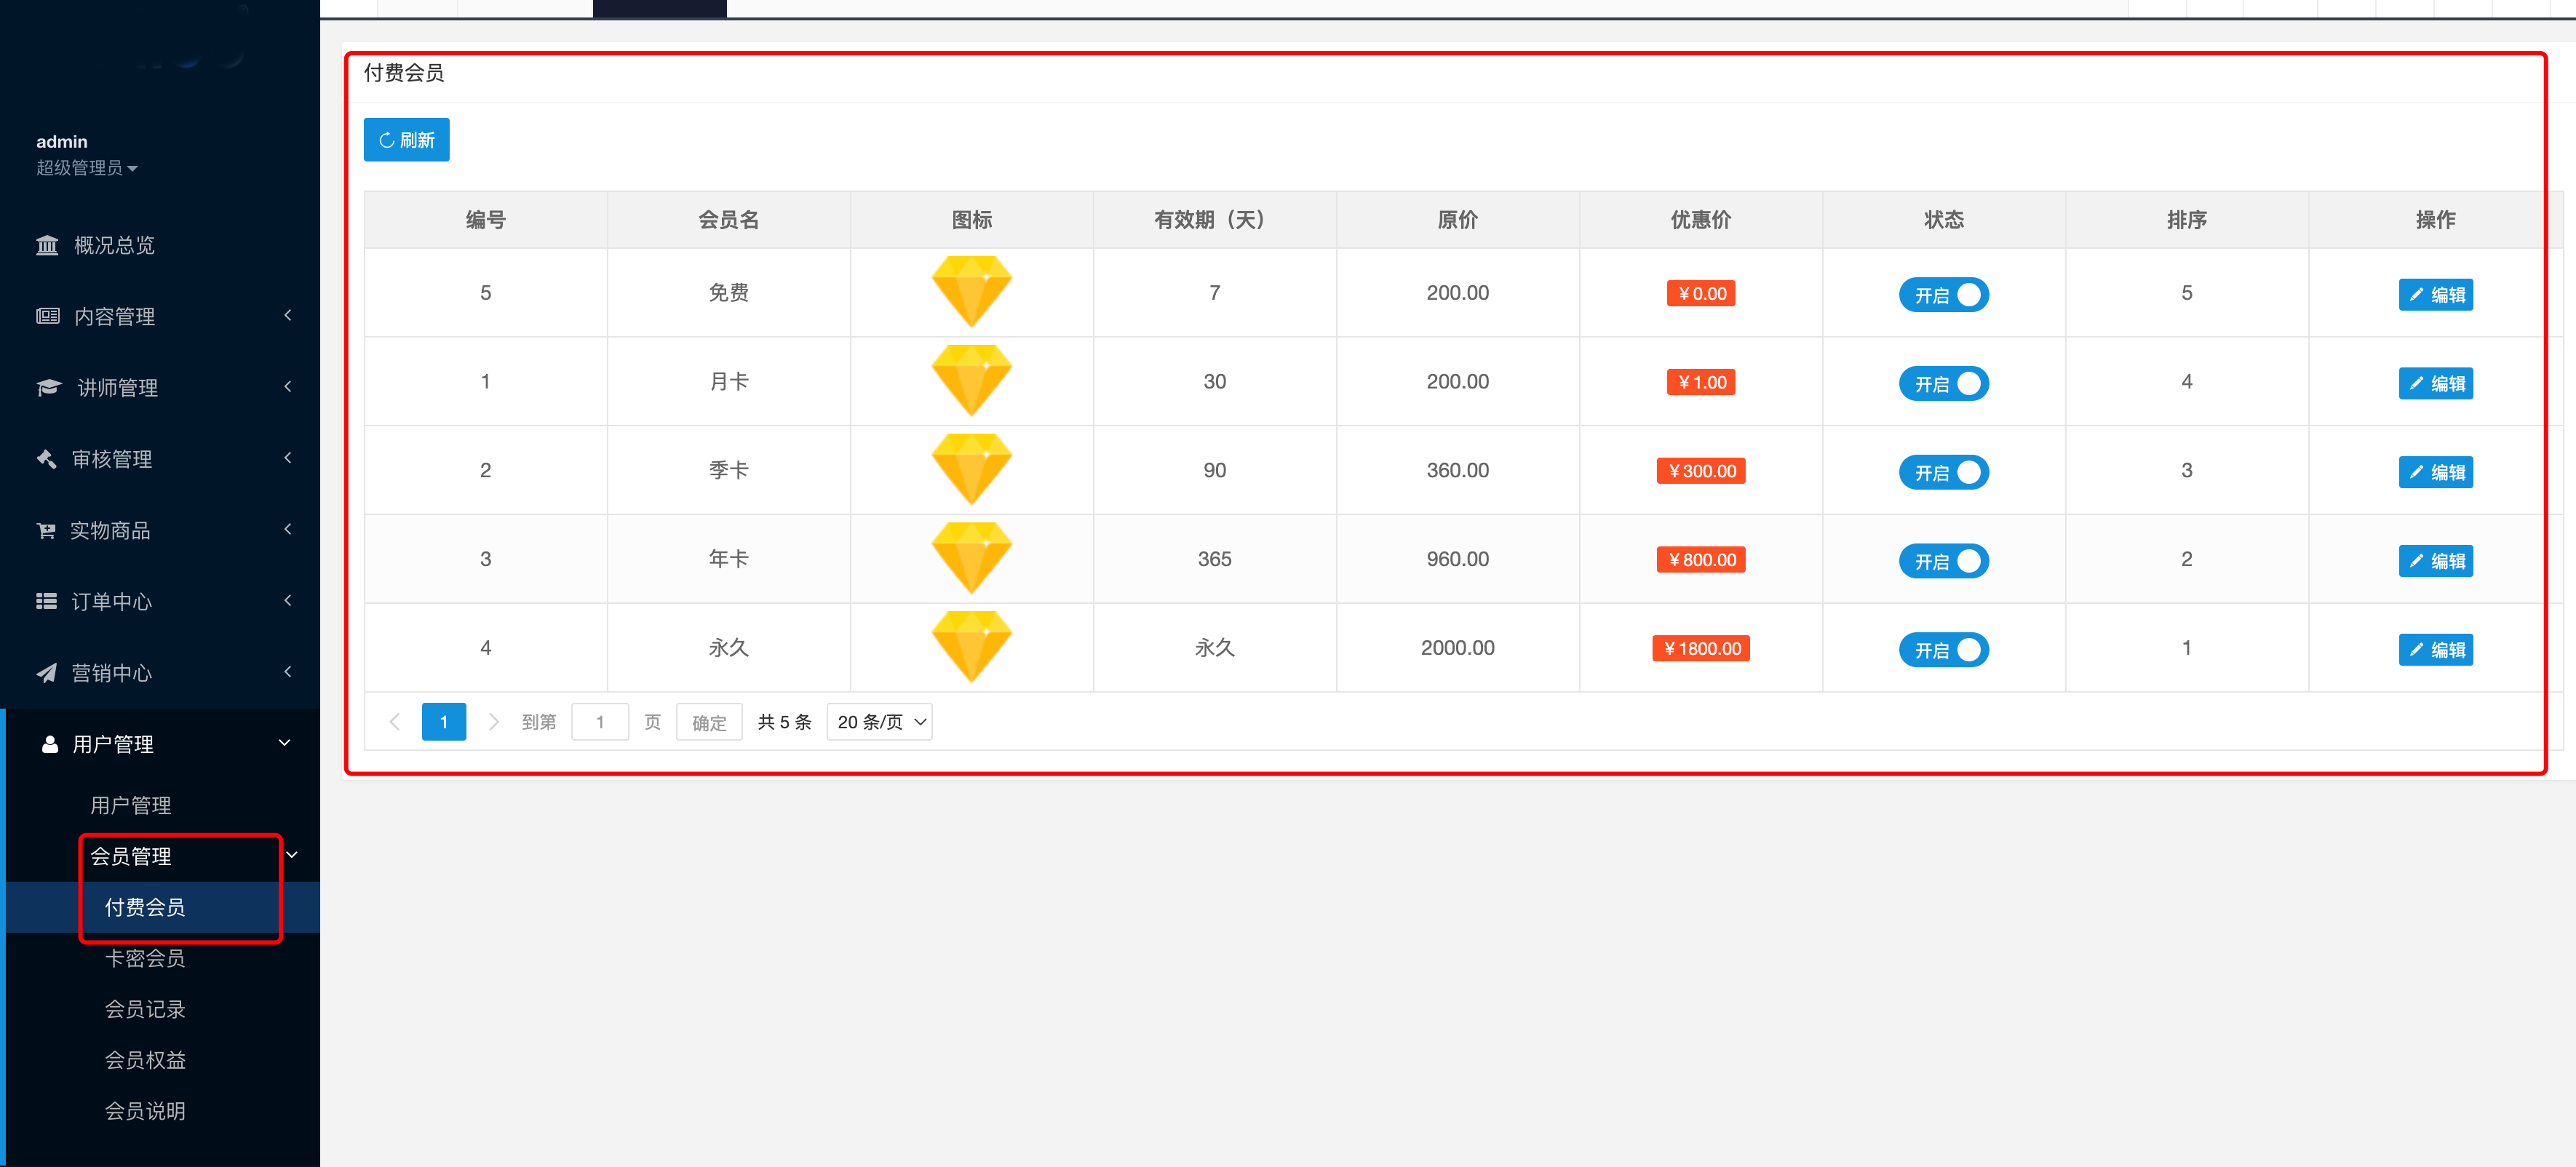Image resolution: width=2576 pixels, height=1167 pixels.
Task: Focus the 到第 page number input
Action: pos(600,722)
